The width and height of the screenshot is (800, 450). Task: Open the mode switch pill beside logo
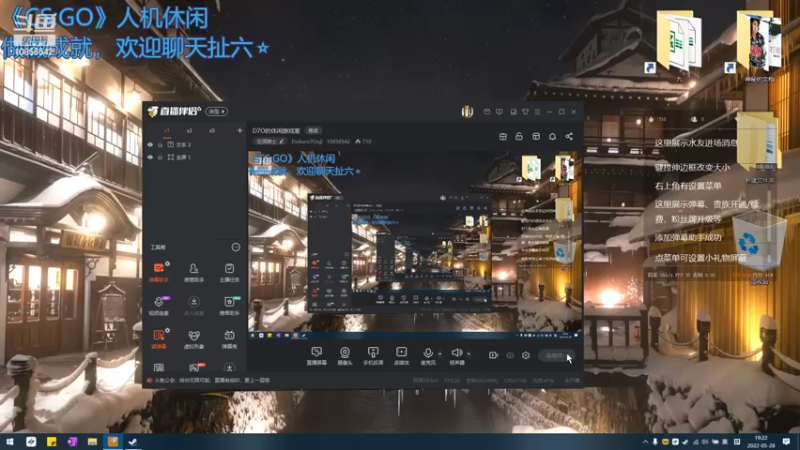[216, 111]
